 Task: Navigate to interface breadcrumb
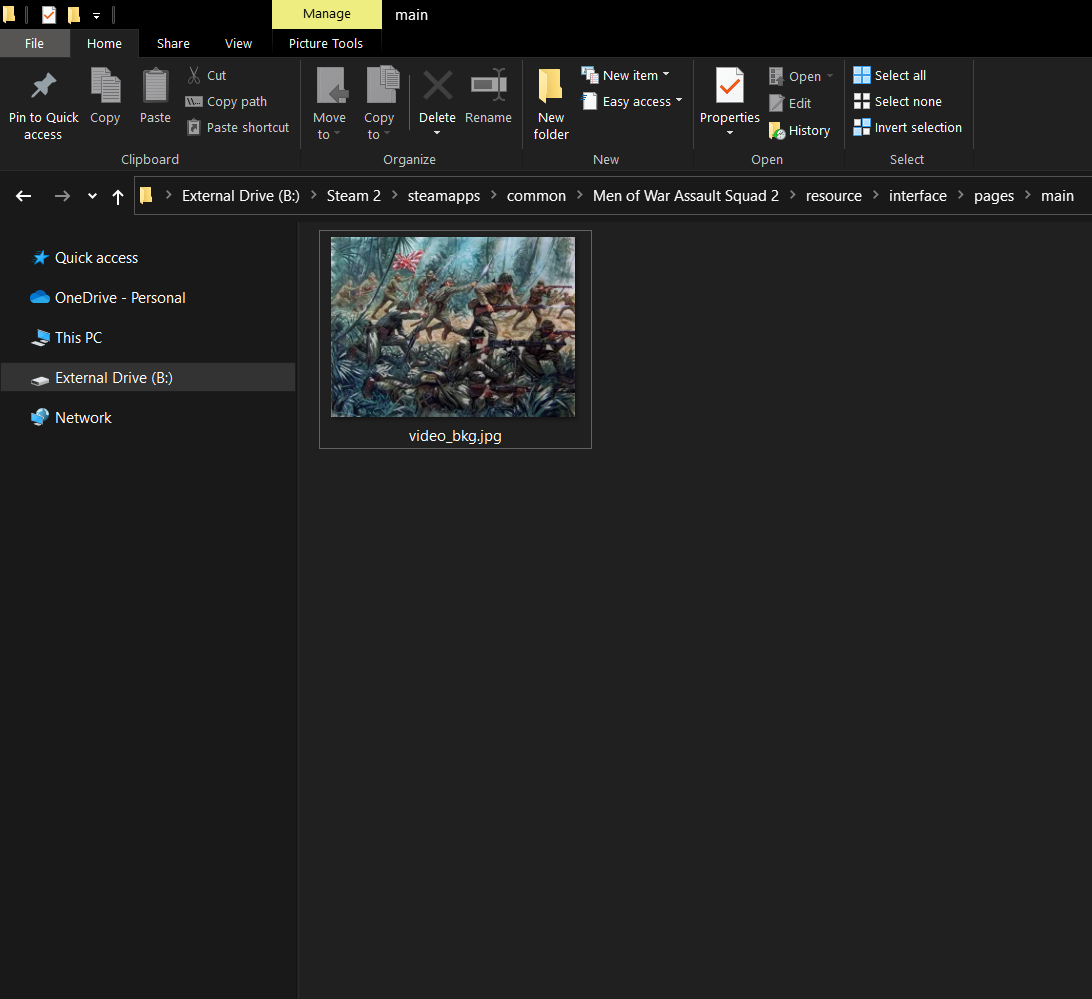pyautogui.click(x=918, y=196)
